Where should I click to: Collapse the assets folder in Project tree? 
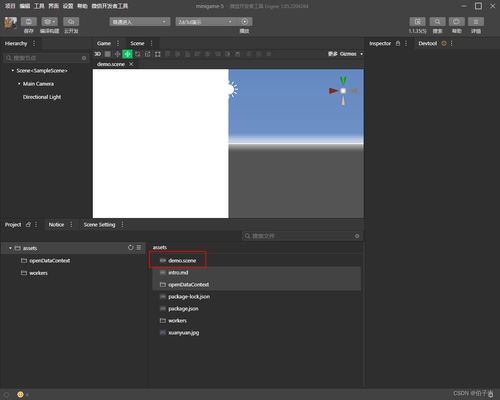coord(10,248)
